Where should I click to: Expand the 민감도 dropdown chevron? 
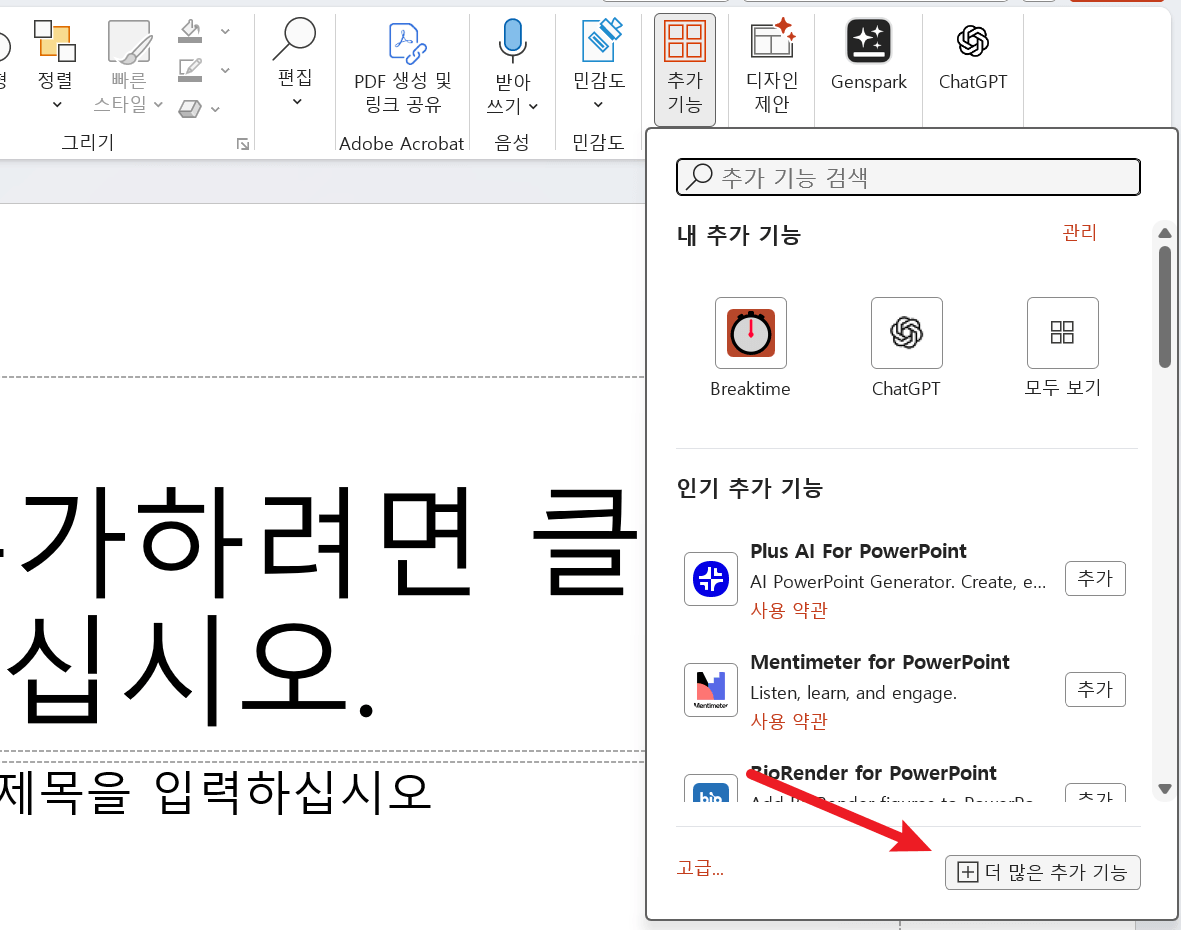[598, 105]
